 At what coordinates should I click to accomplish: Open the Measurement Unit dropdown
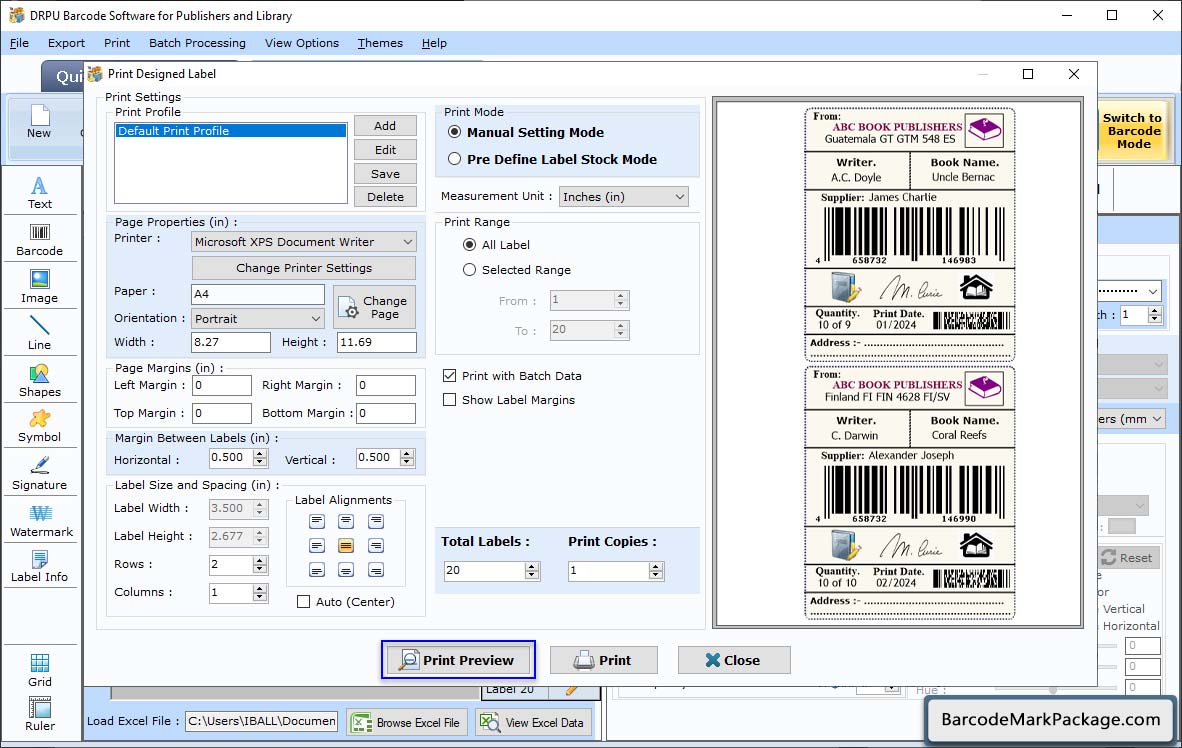click(624, 197)
